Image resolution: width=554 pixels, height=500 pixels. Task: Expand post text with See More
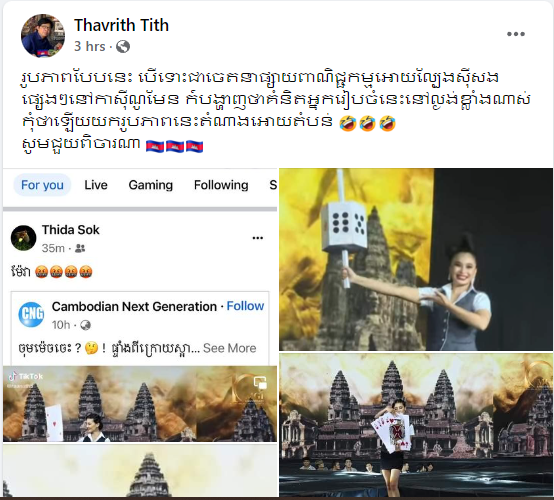coord(230,348)
